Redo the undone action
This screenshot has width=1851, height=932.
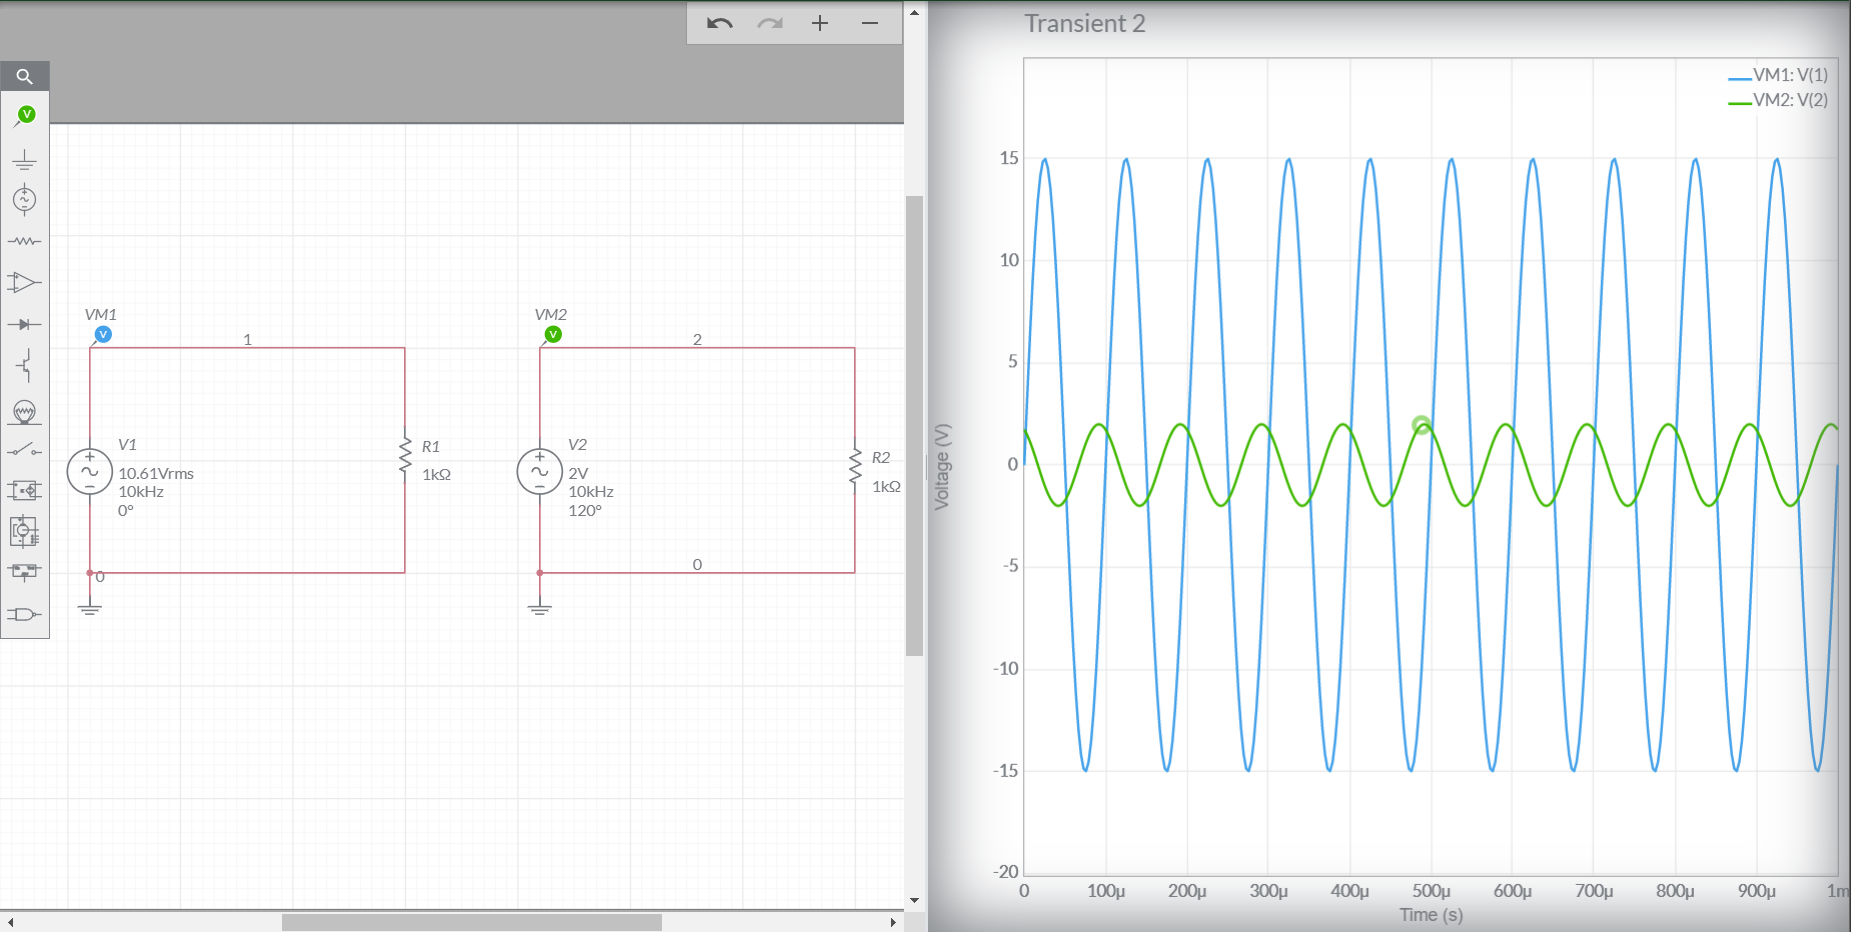tap(769, 24)
